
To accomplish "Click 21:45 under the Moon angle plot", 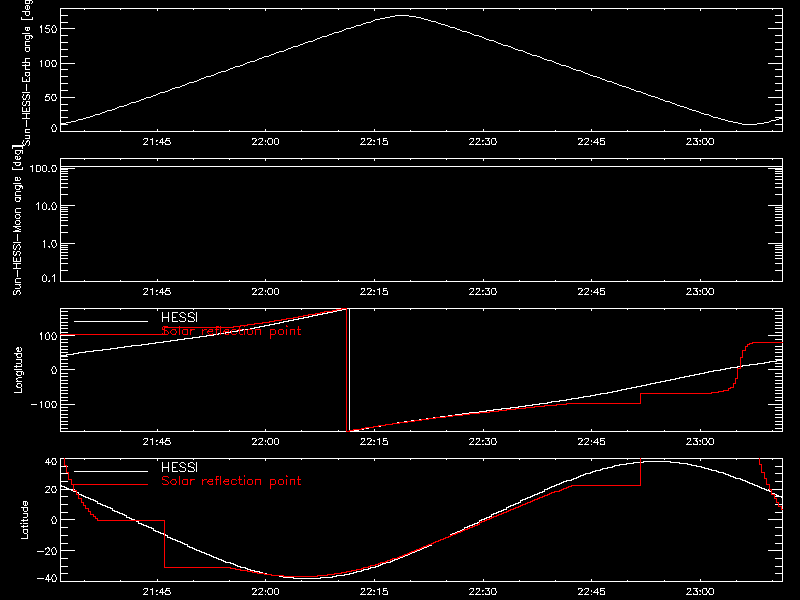I will [x=157, y=292].
